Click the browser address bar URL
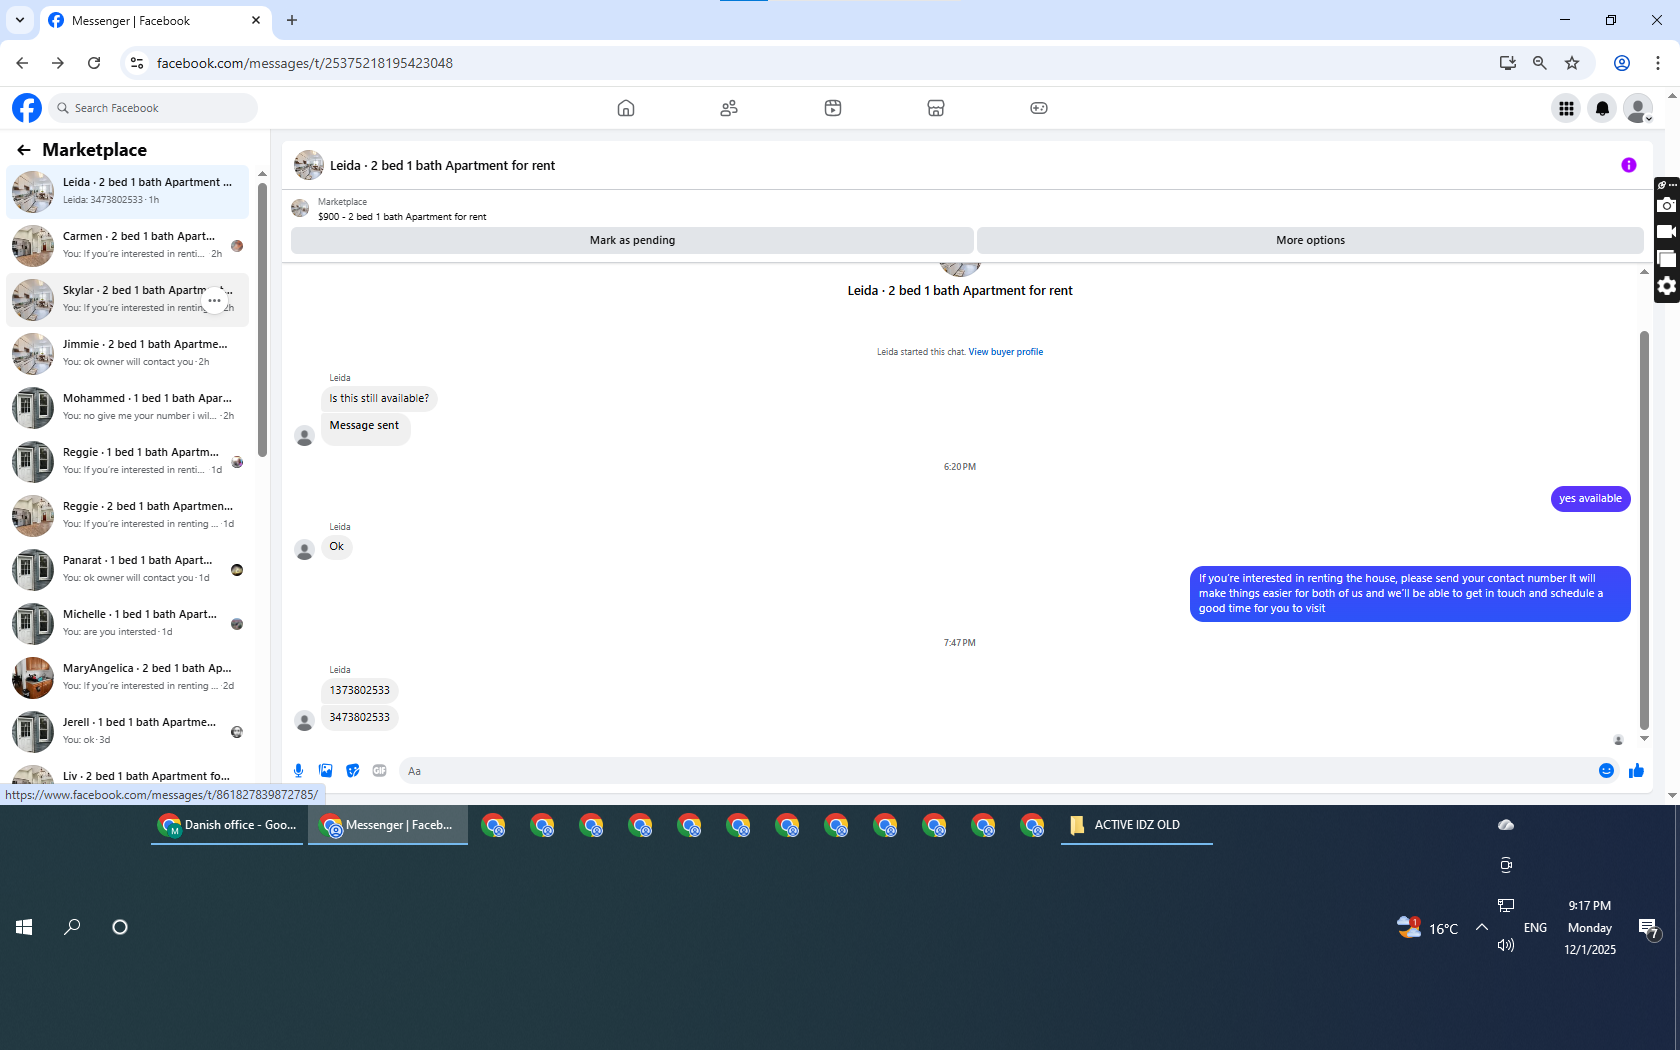 [x=305, y=63]
